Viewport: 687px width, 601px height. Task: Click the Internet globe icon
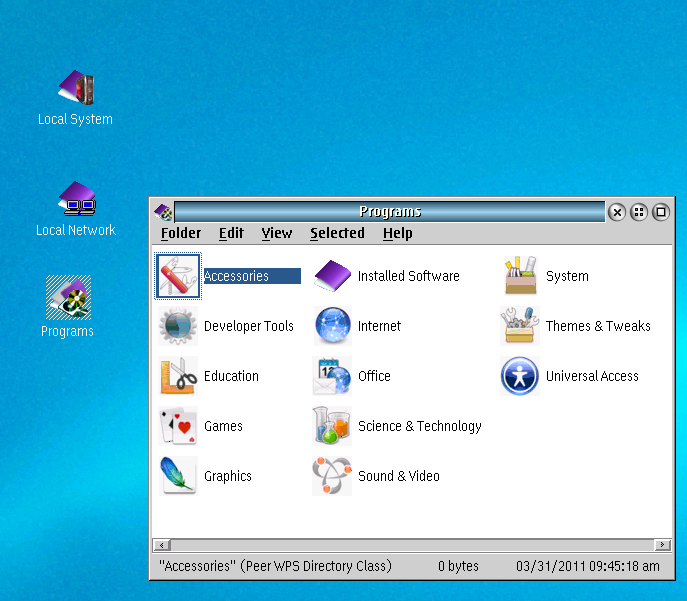(333, 326)
